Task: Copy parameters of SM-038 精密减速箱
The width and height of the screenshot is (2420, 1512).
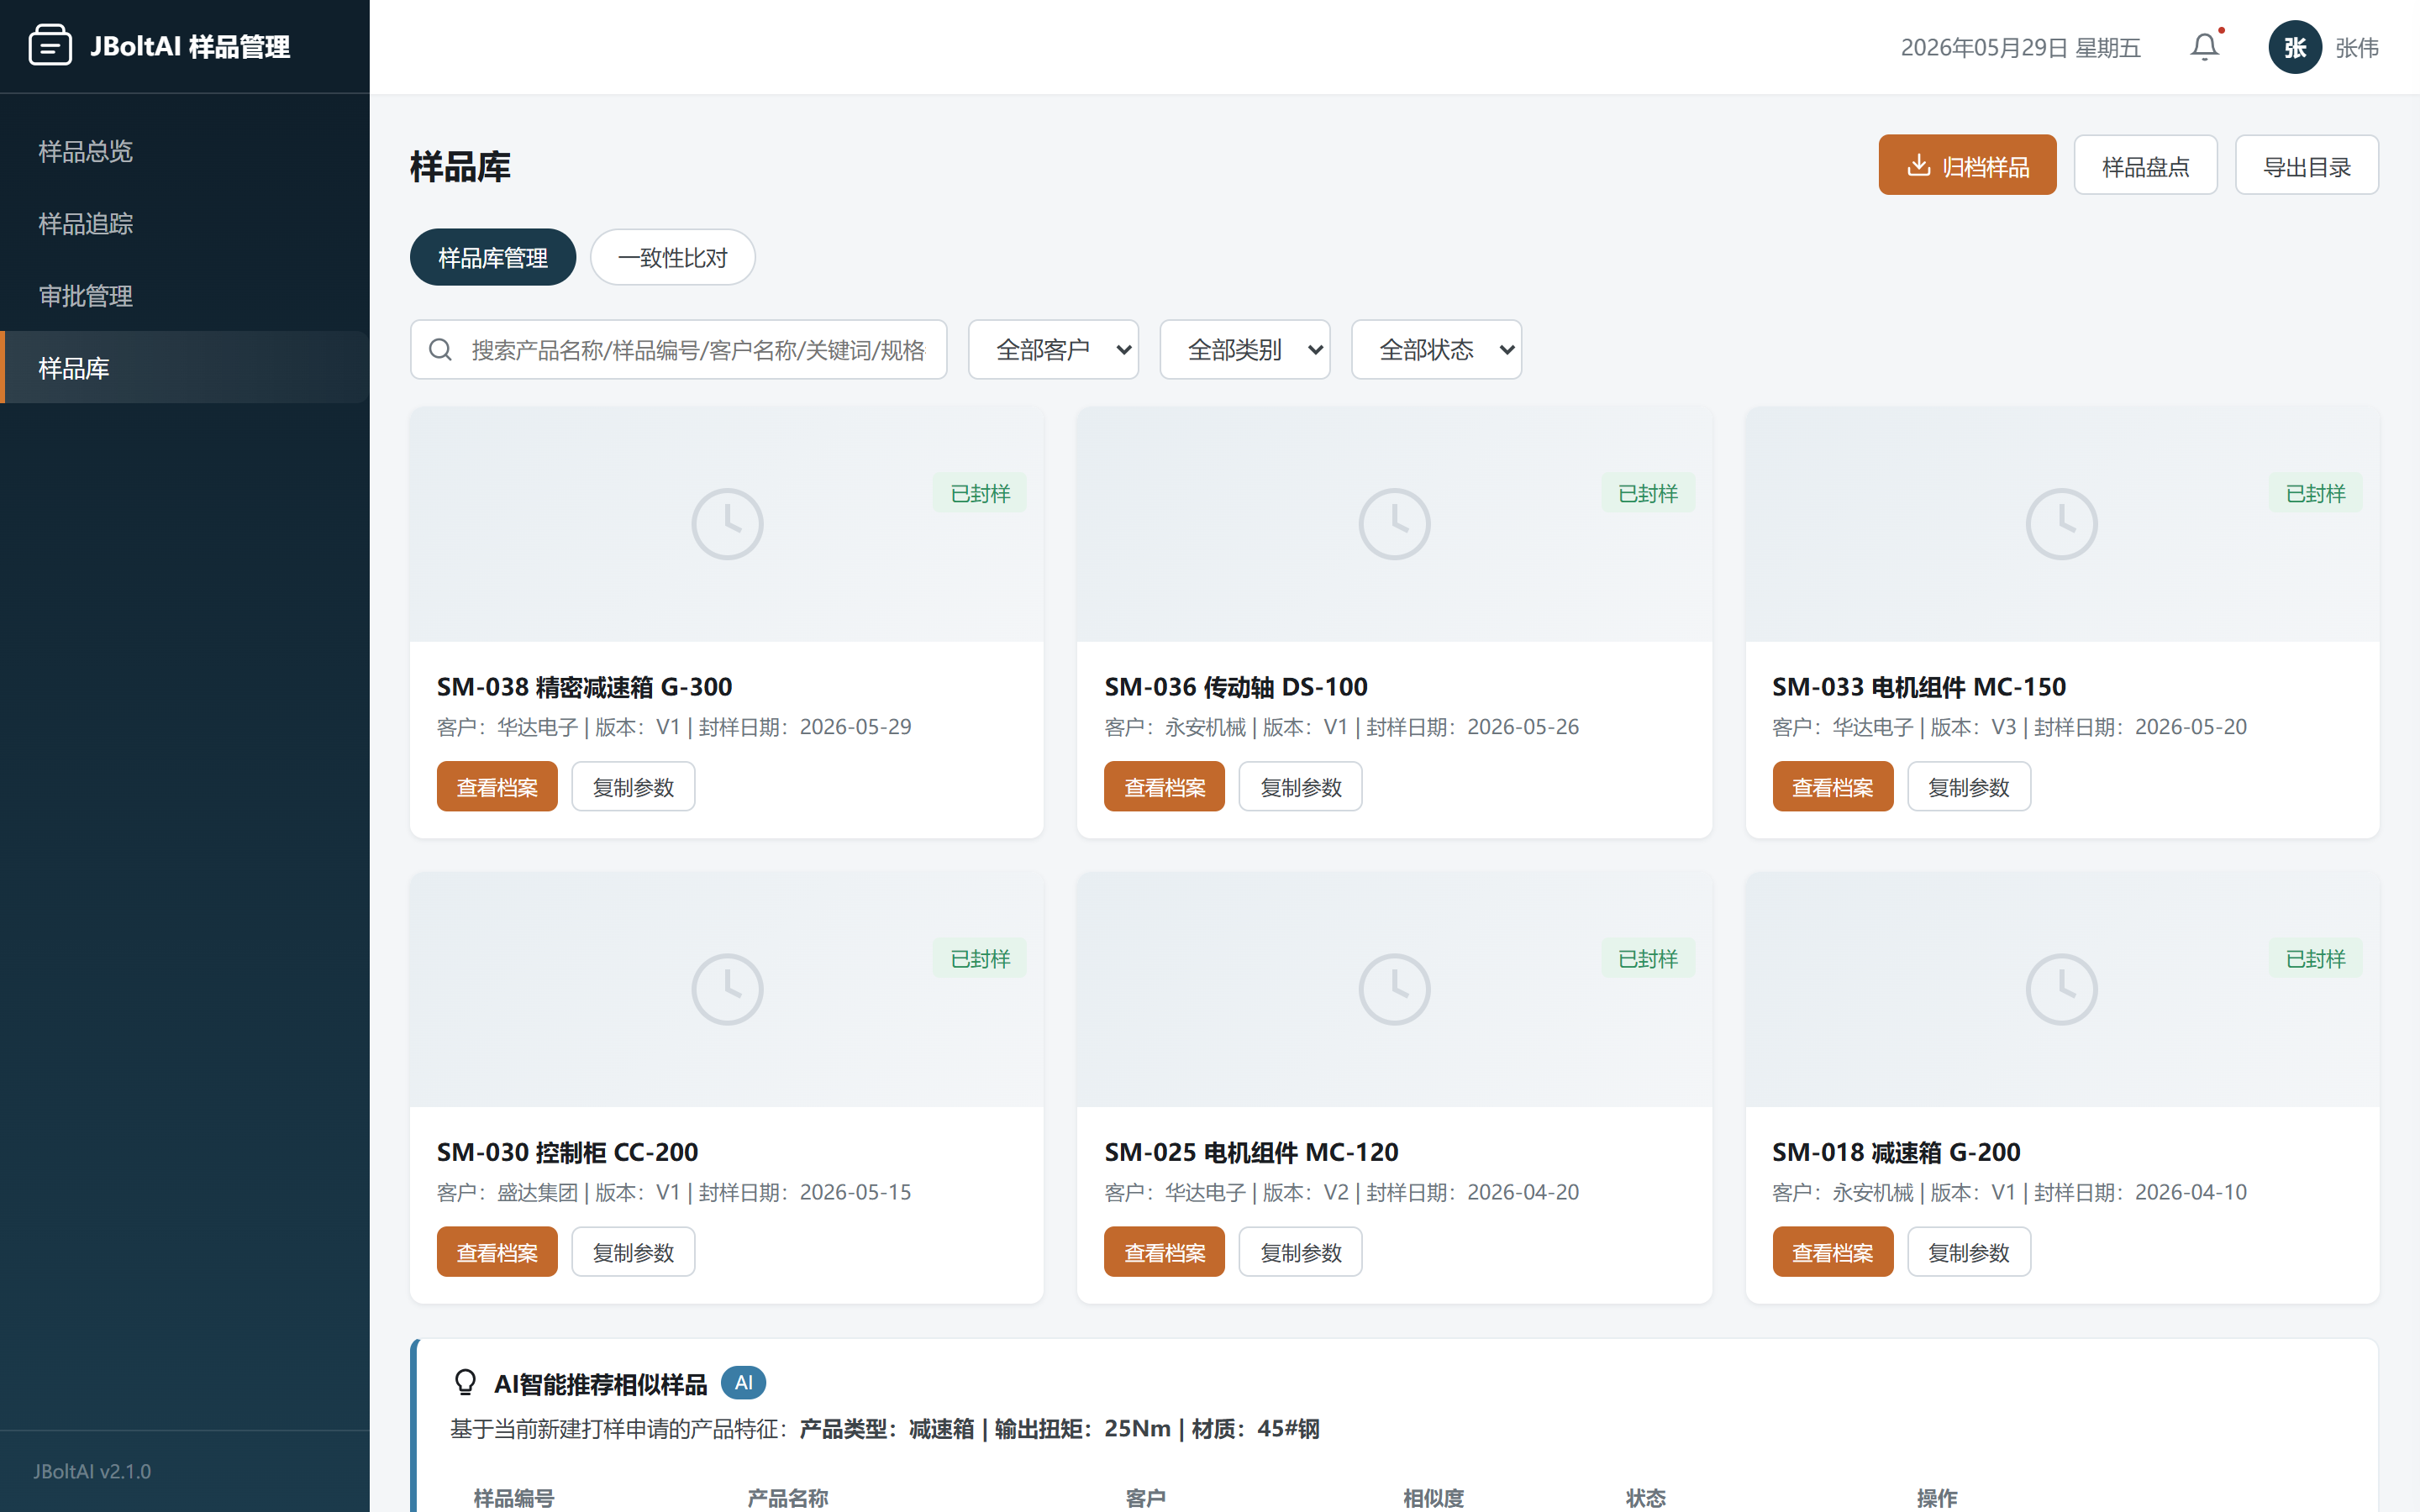Action: (633, 786)
